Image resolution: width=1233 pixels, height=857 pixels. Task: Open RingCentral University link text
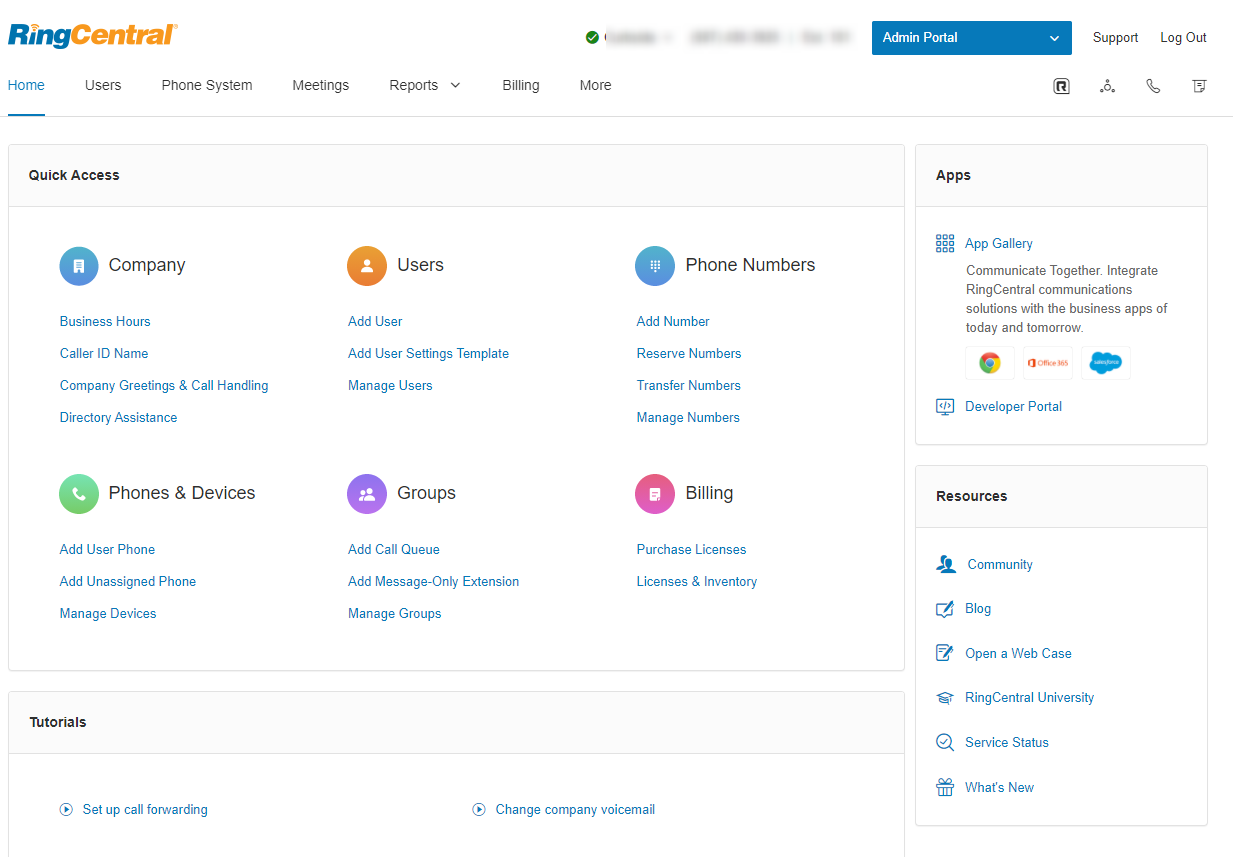point(1030,698)
